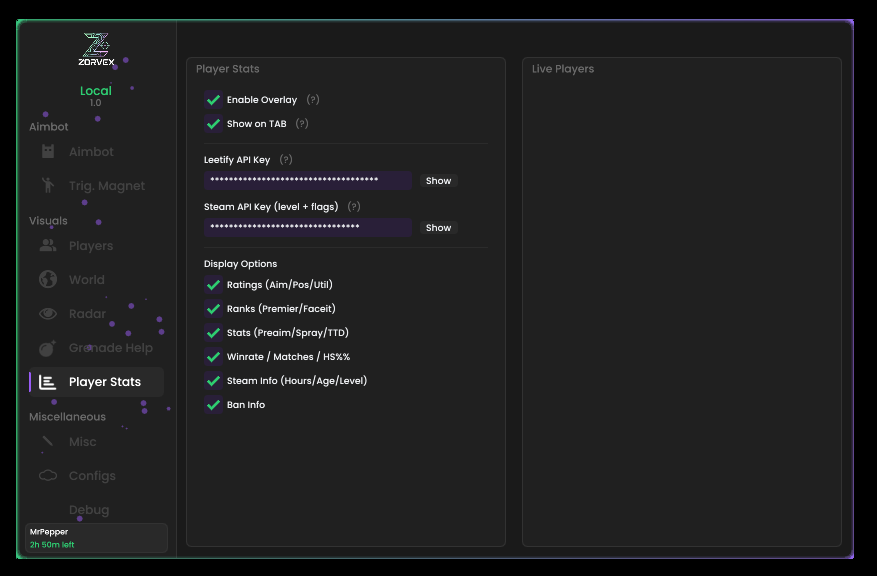Screen dimensions: 877x576
Task: Toggle Ranks (Premier/Faceit) display option
Action: (x=213, y=309)
